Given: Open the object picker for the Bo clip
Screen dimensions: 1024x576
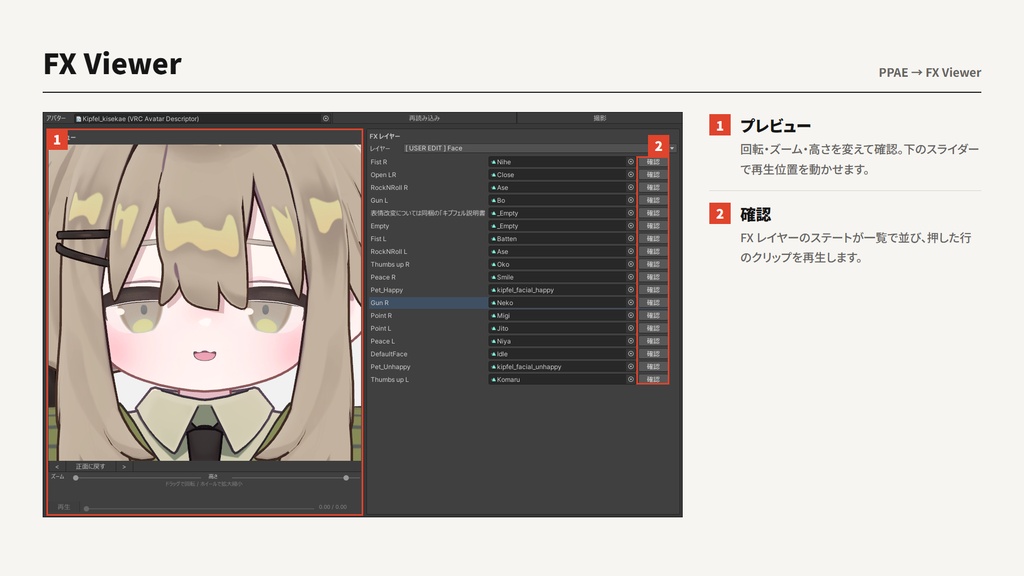Looking at the screenshot, I should pyautogui.click(x=631, y=200).
